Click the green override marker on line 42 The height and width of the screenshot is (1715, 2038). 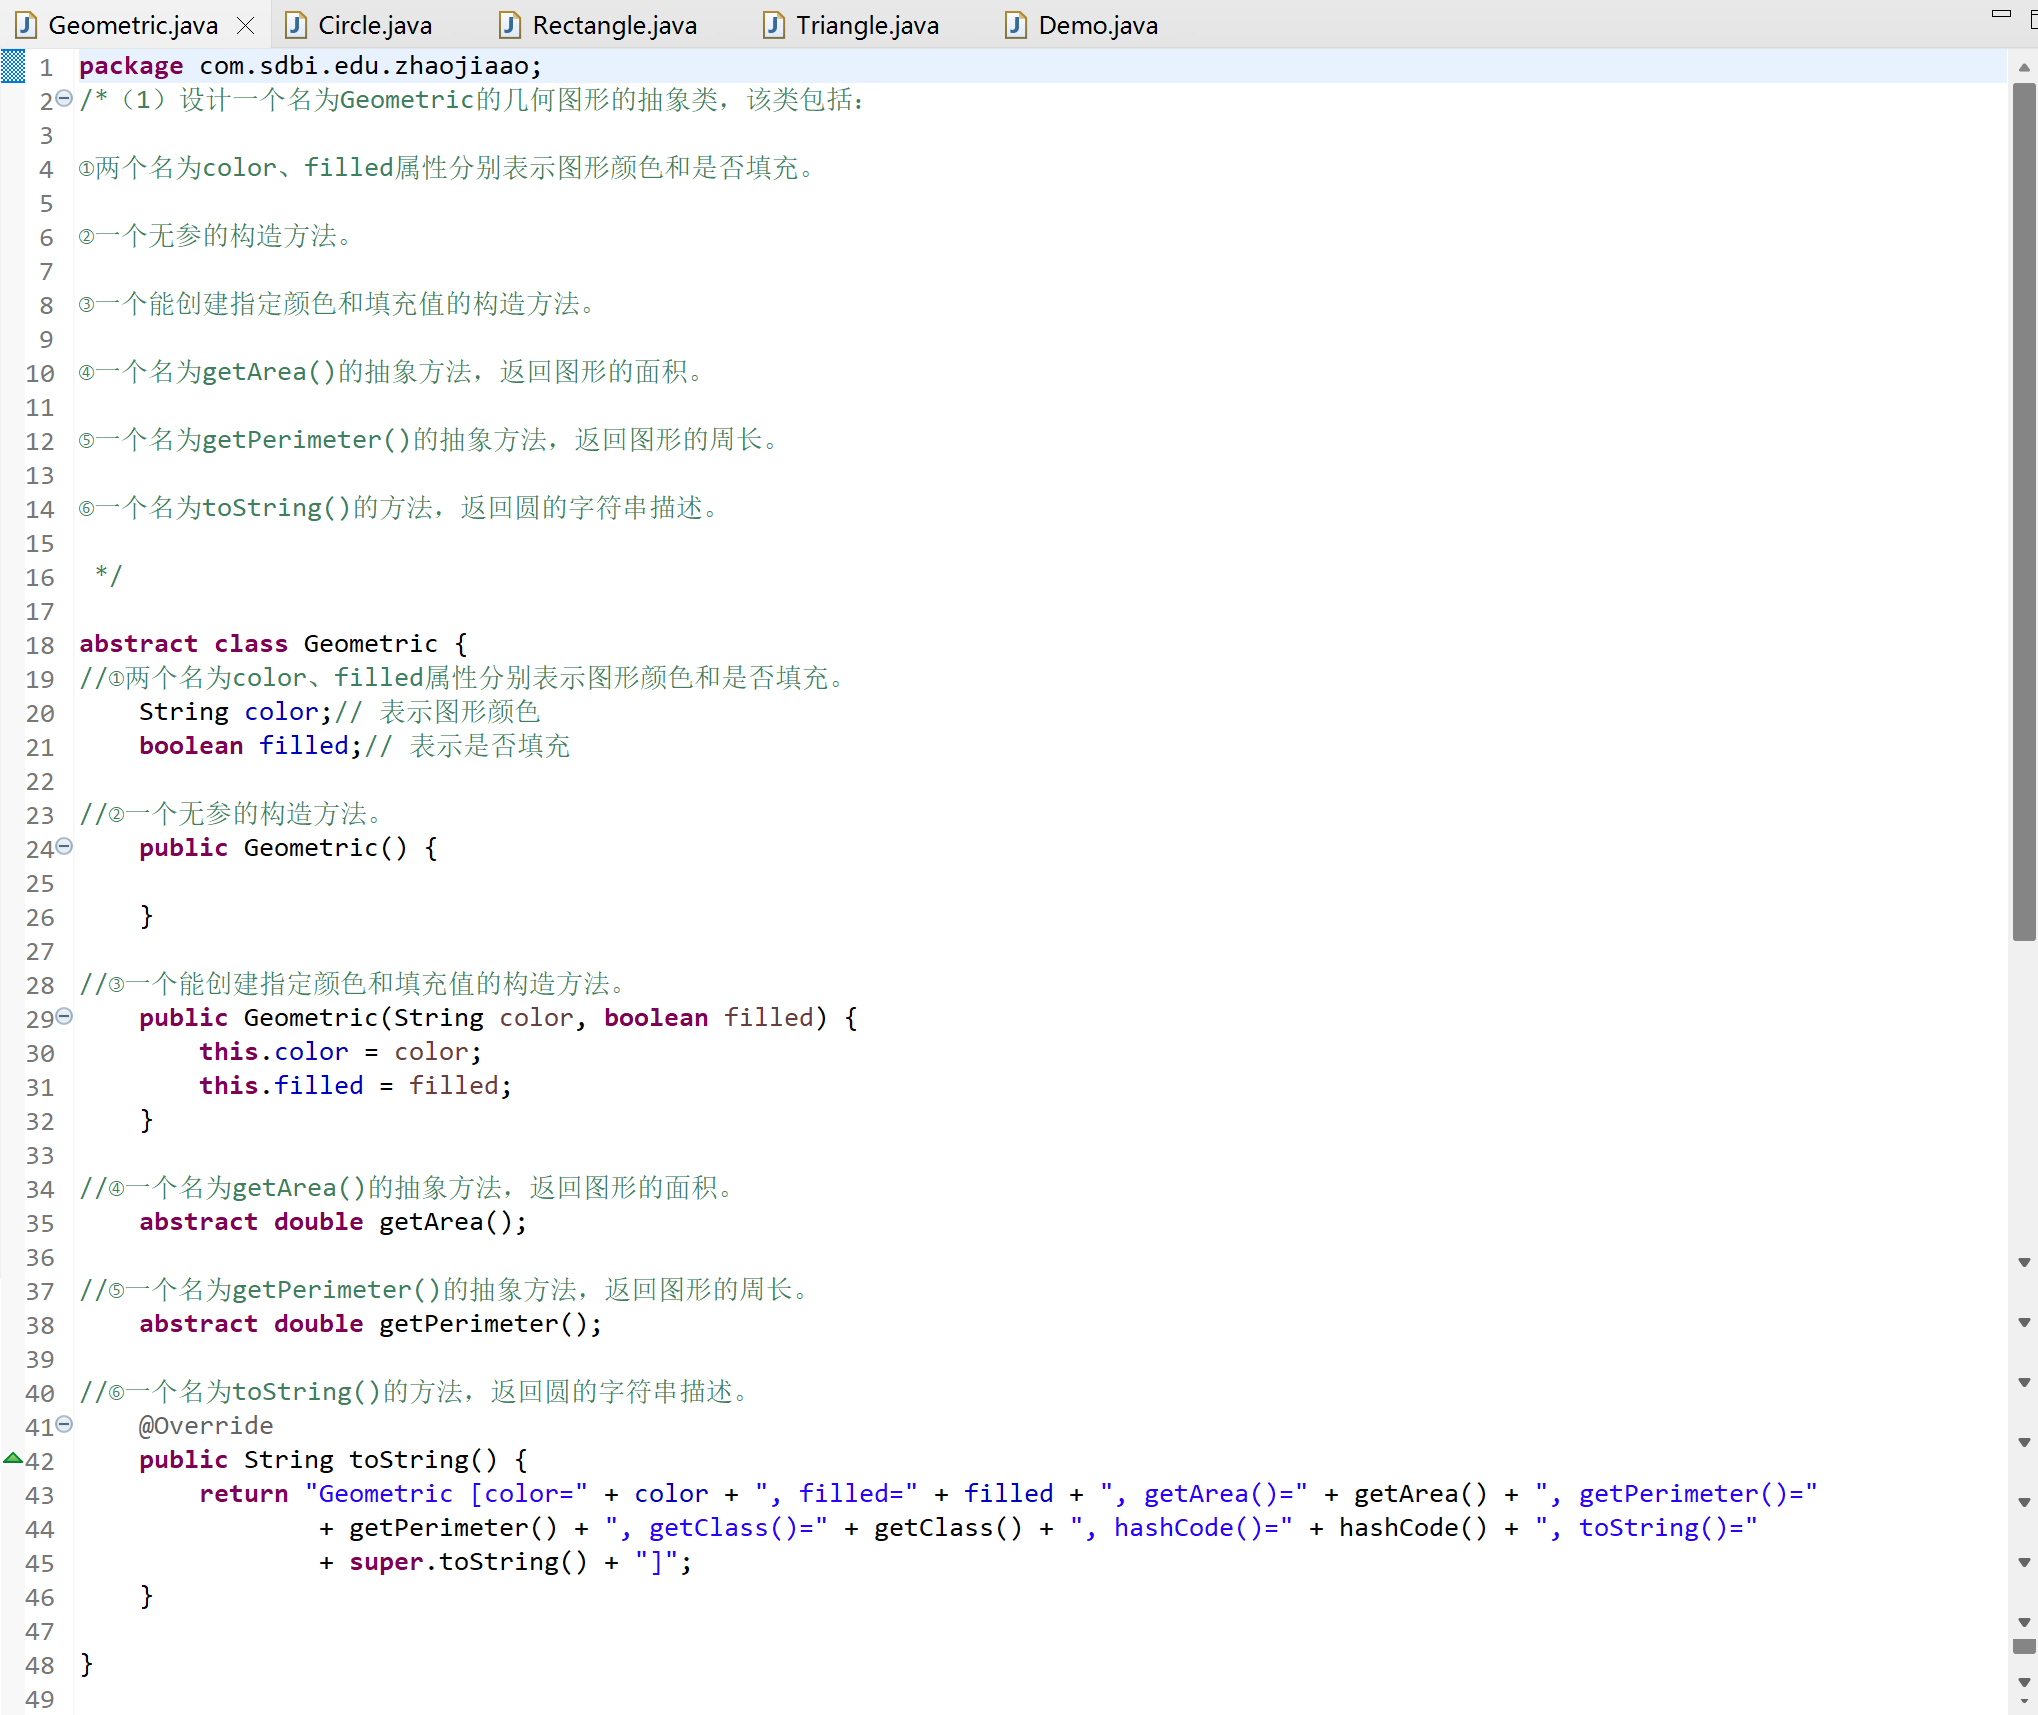tap(13, 1459)
